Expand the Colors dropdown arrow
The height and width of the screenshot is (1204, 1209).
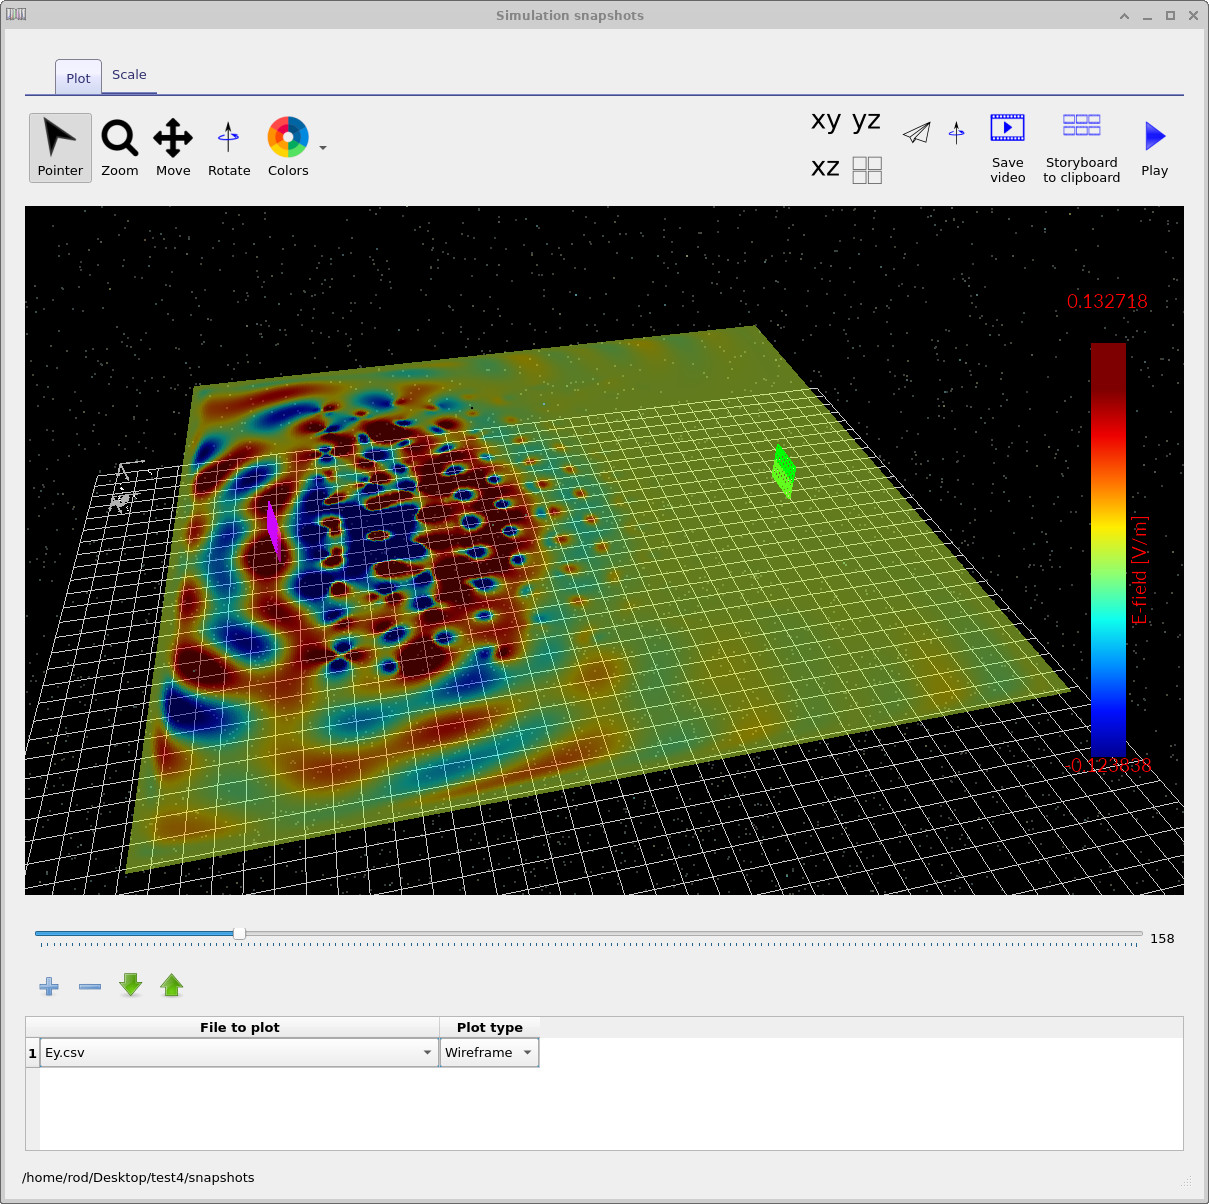tap(323, 148)
